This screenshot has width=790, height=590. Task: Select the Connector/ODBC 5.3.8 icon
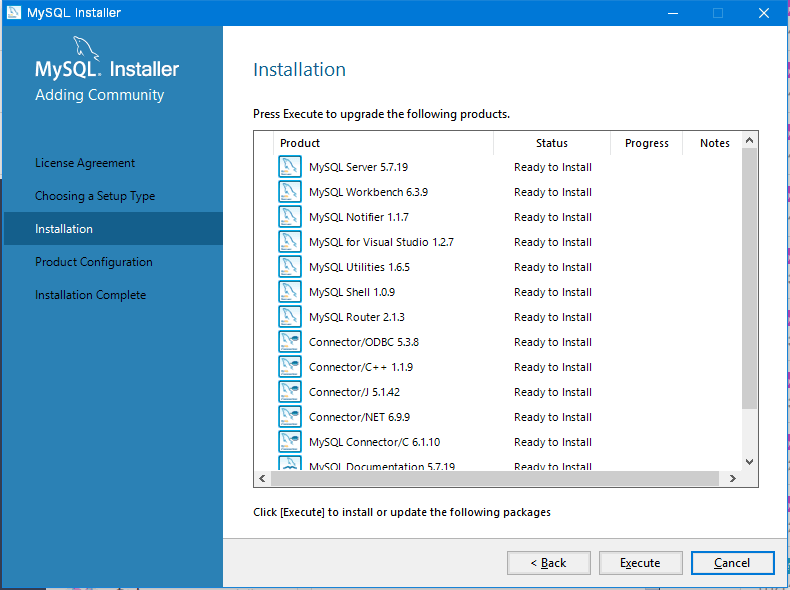290,342
